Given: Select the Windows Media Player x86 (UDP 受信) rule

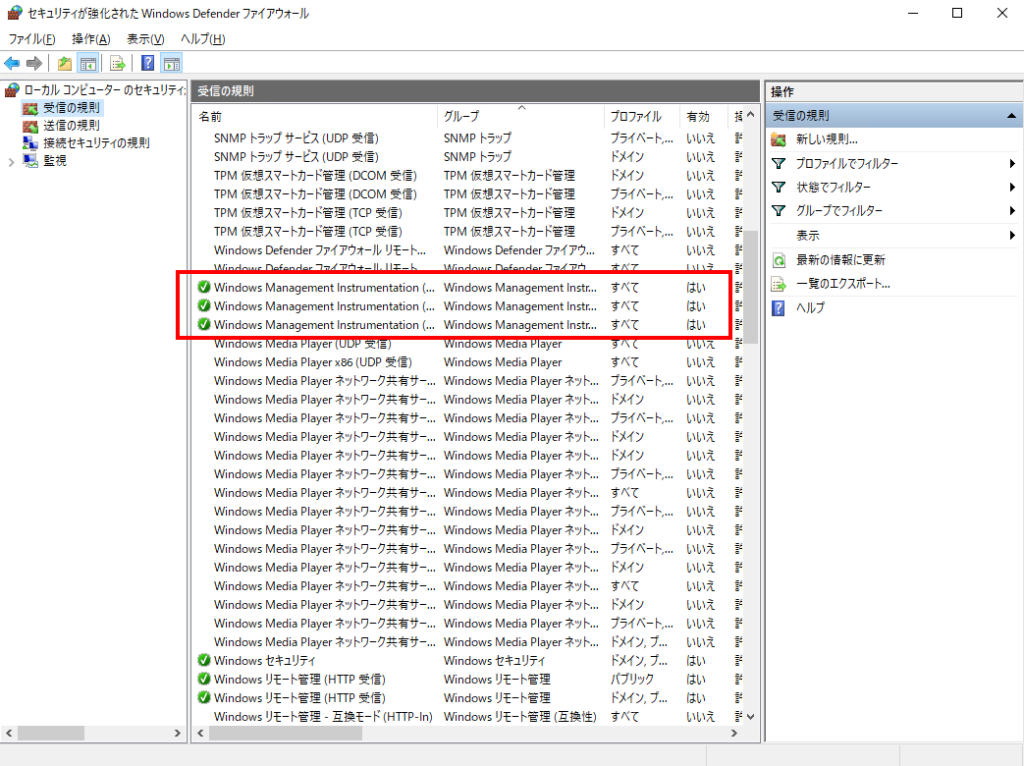Looking at the screenshot, I should coord(313,362).
